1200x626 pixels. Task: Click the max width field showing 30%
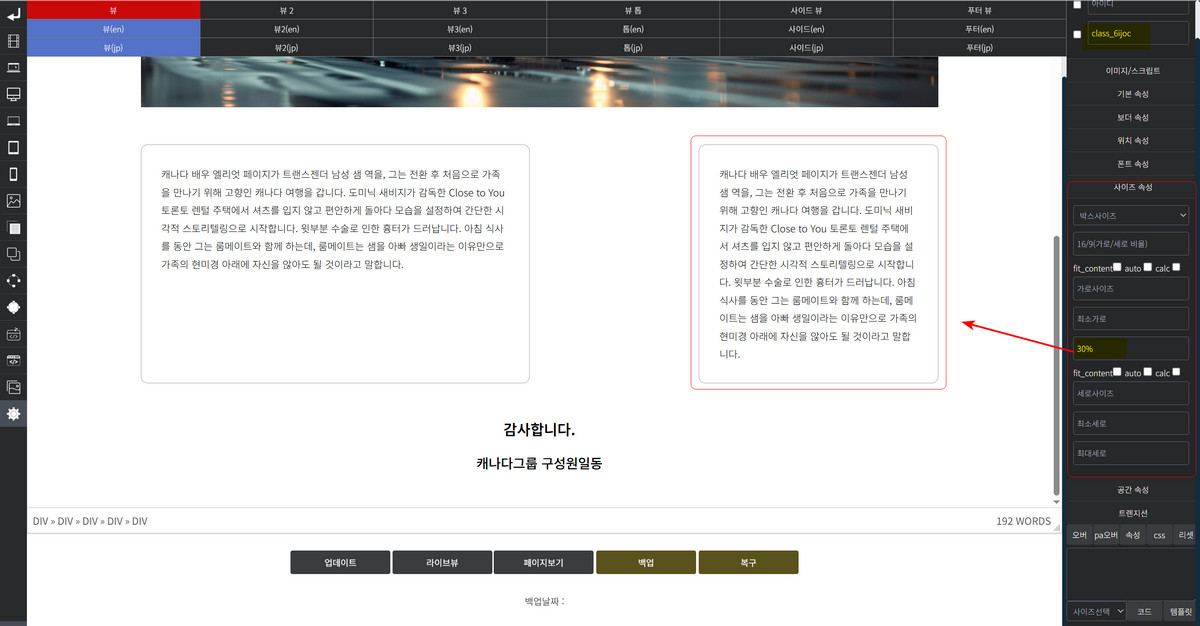(1131, 349)
